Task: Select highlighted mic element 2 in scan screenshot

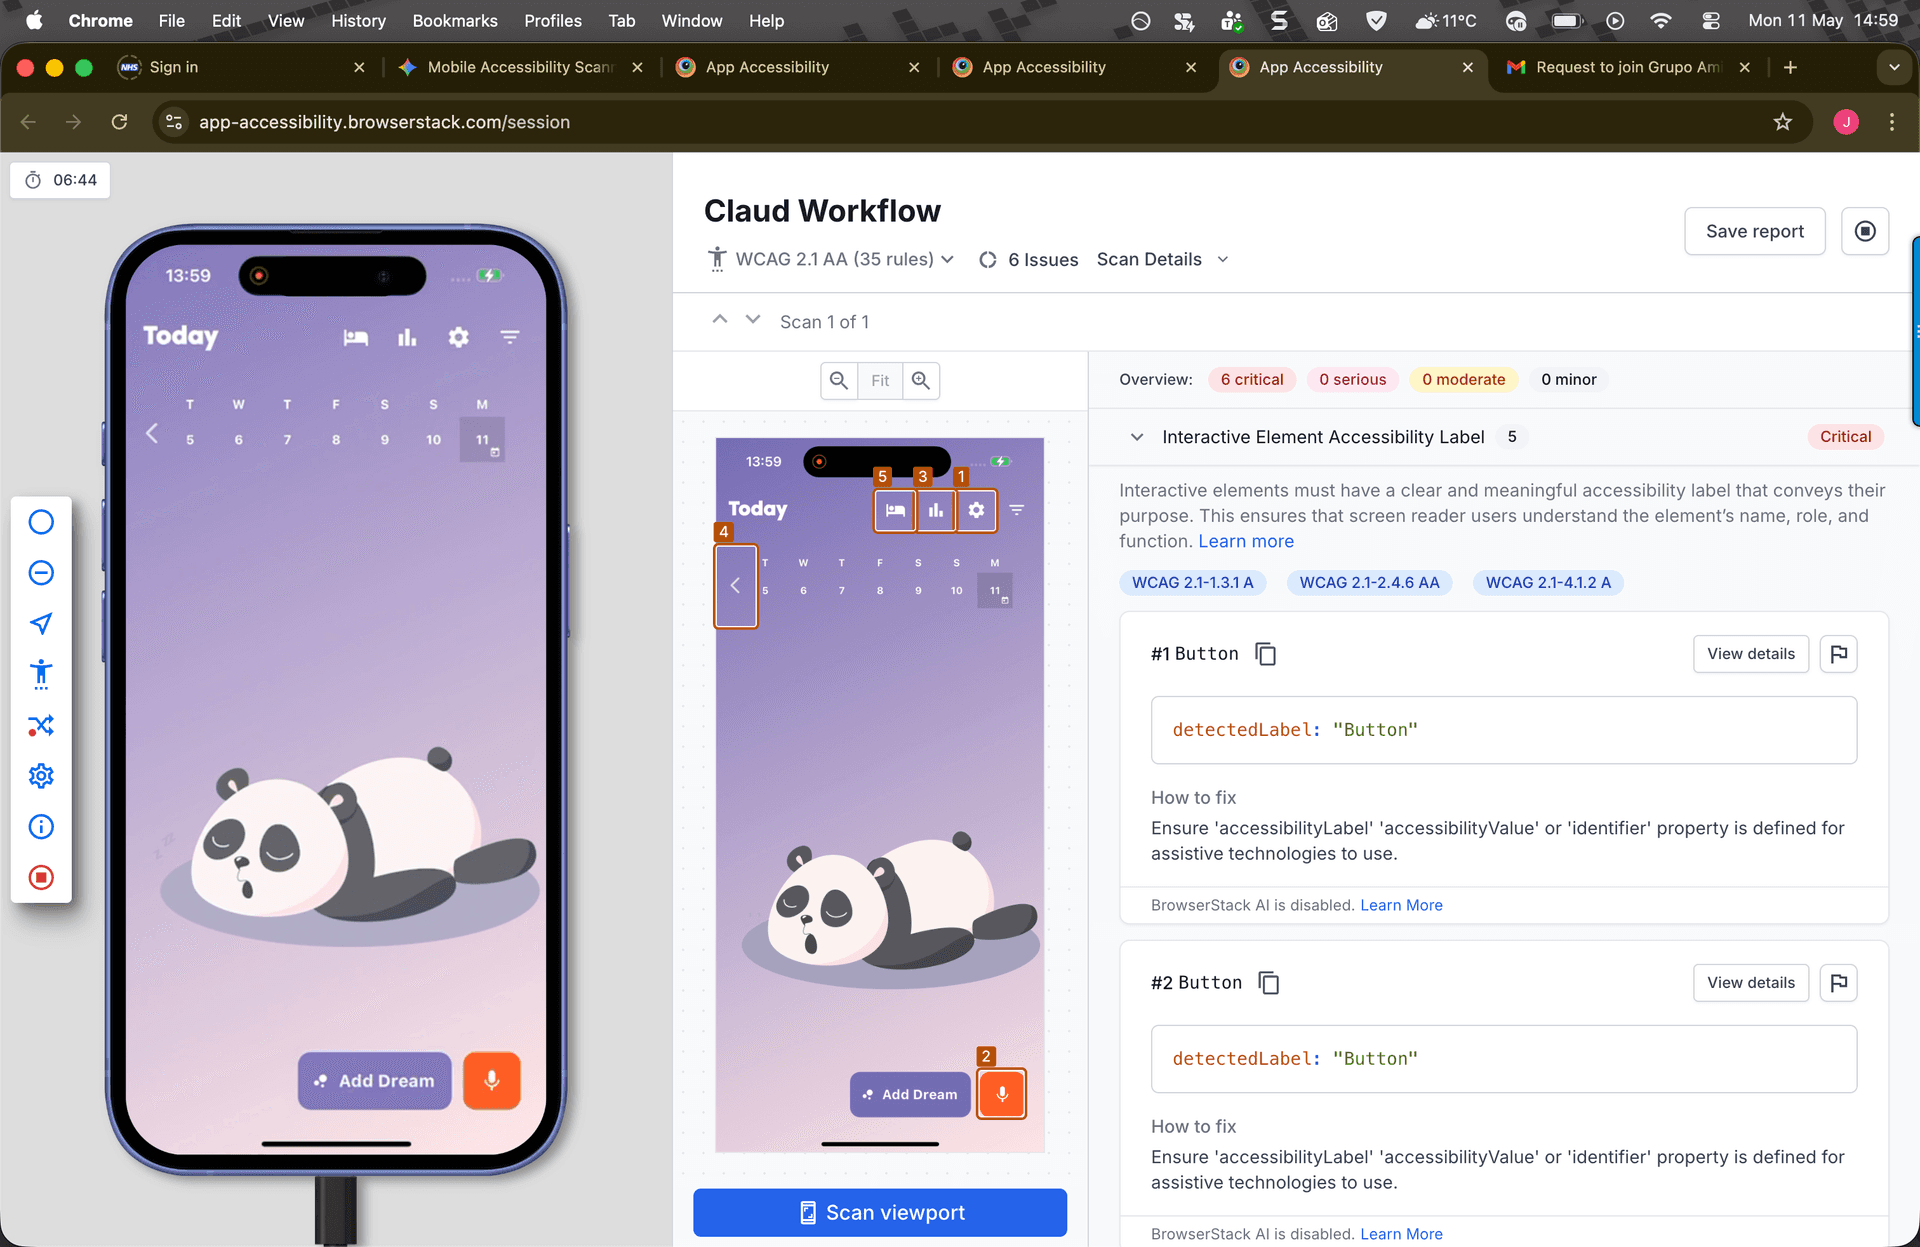Action: 1001,1094
